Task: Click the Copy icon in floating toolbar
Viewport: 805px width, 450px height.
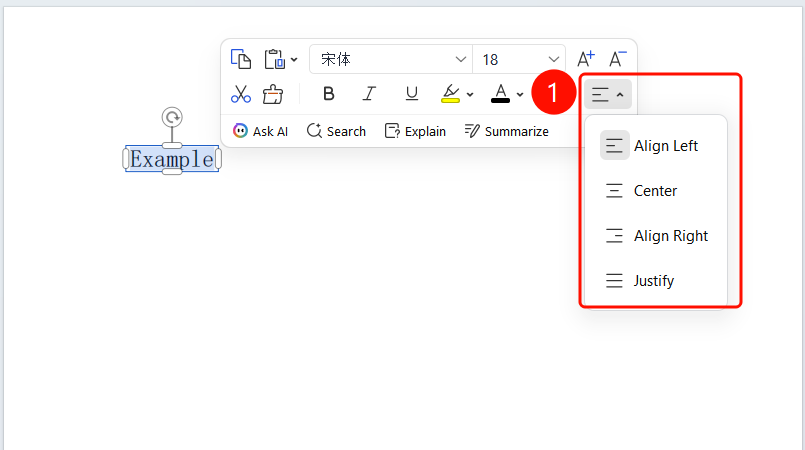Action: [241, 60]
